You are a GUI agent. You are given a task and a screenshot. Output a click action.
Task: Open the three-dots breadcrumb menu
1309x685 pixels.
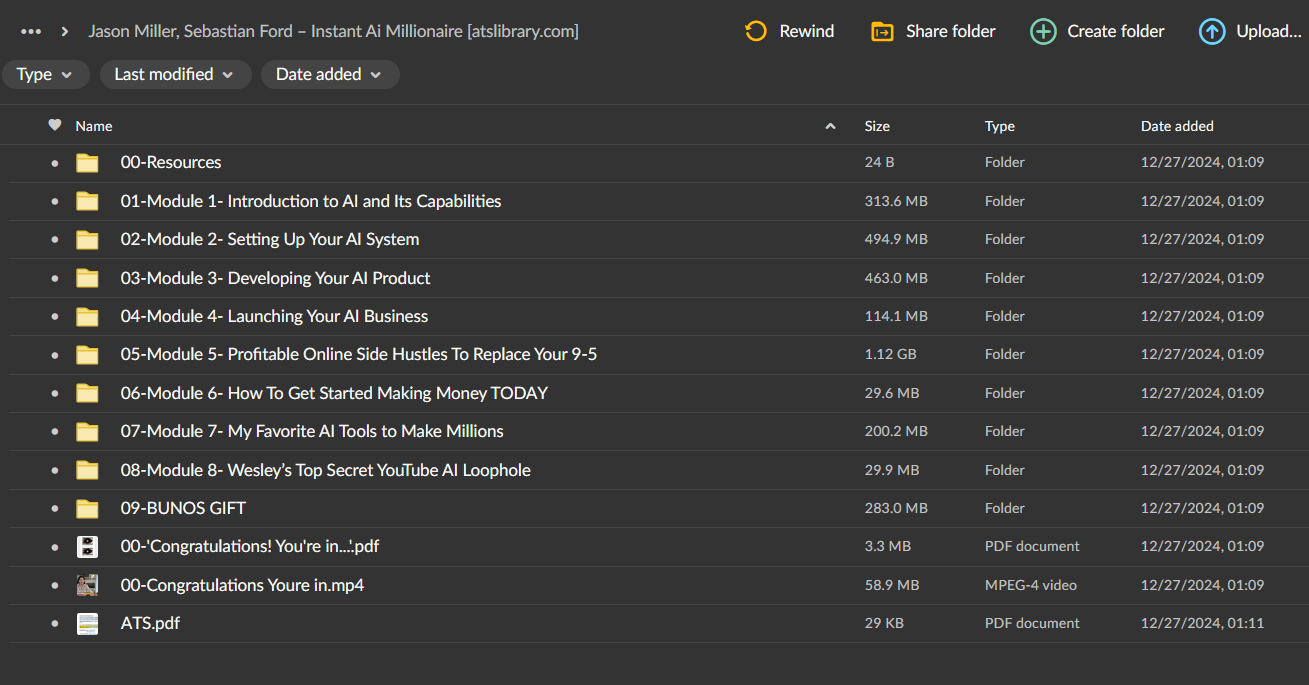[x=31, y=31]
